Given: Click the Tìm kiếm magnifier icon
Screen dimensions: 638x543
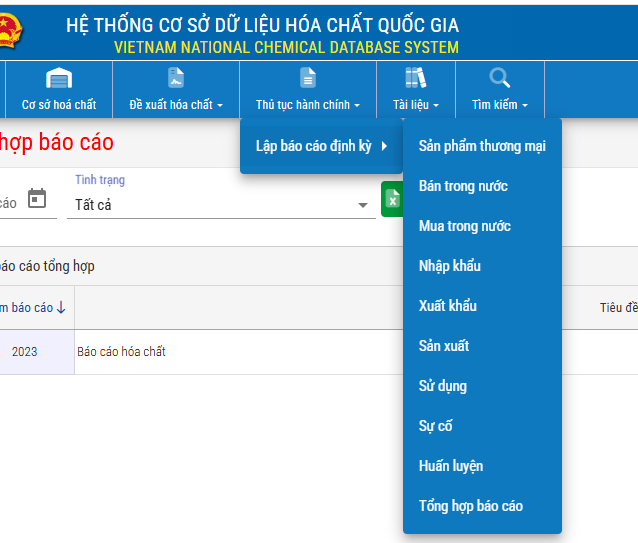Looking at the screenshot, I should click(x=499, y=79).
